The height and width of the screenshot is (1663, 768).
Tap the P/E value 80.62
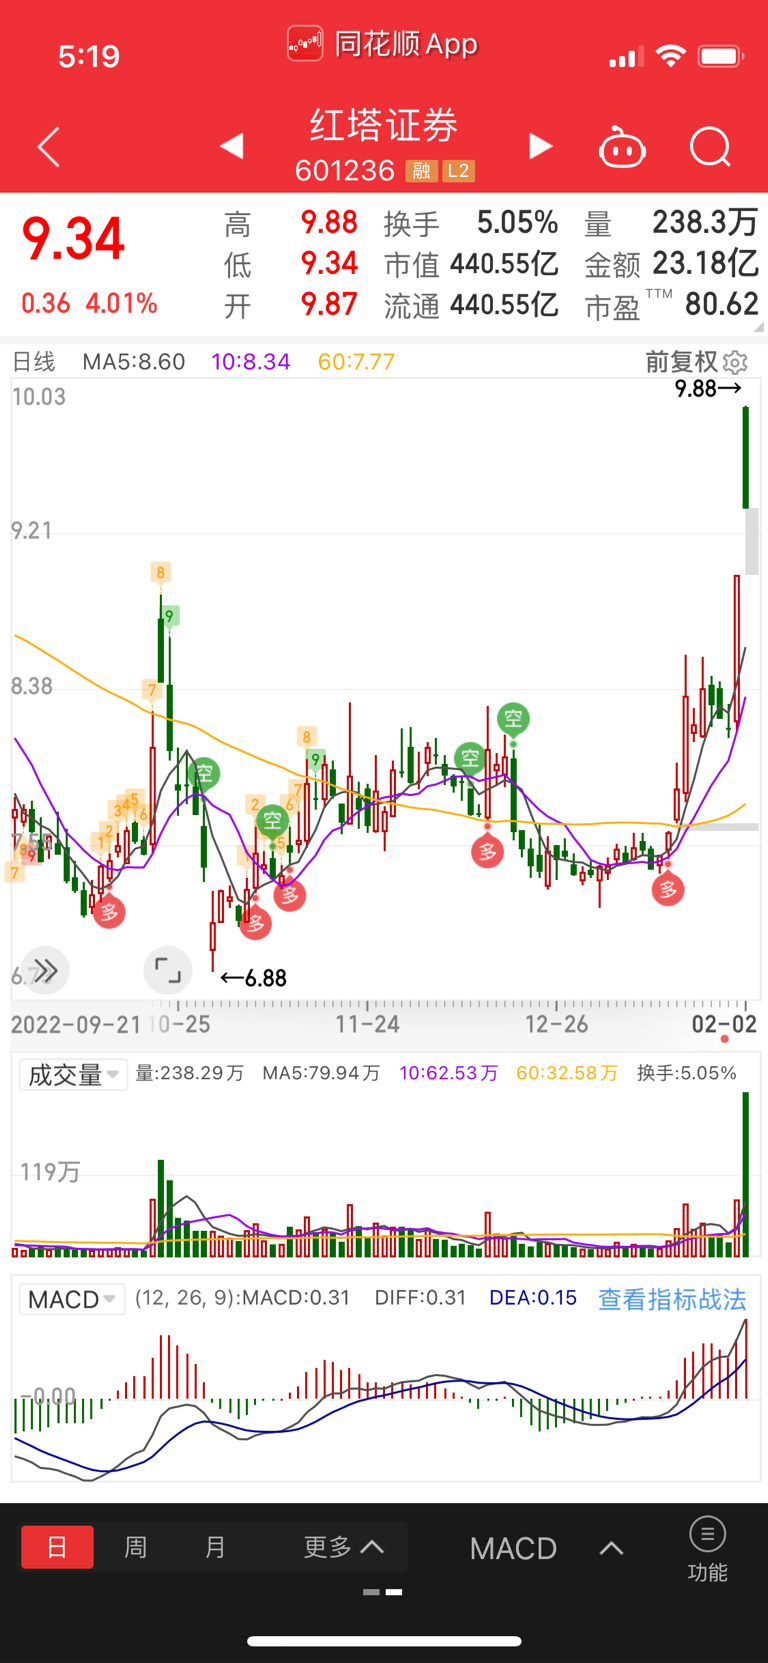click(x=722, y=304)
